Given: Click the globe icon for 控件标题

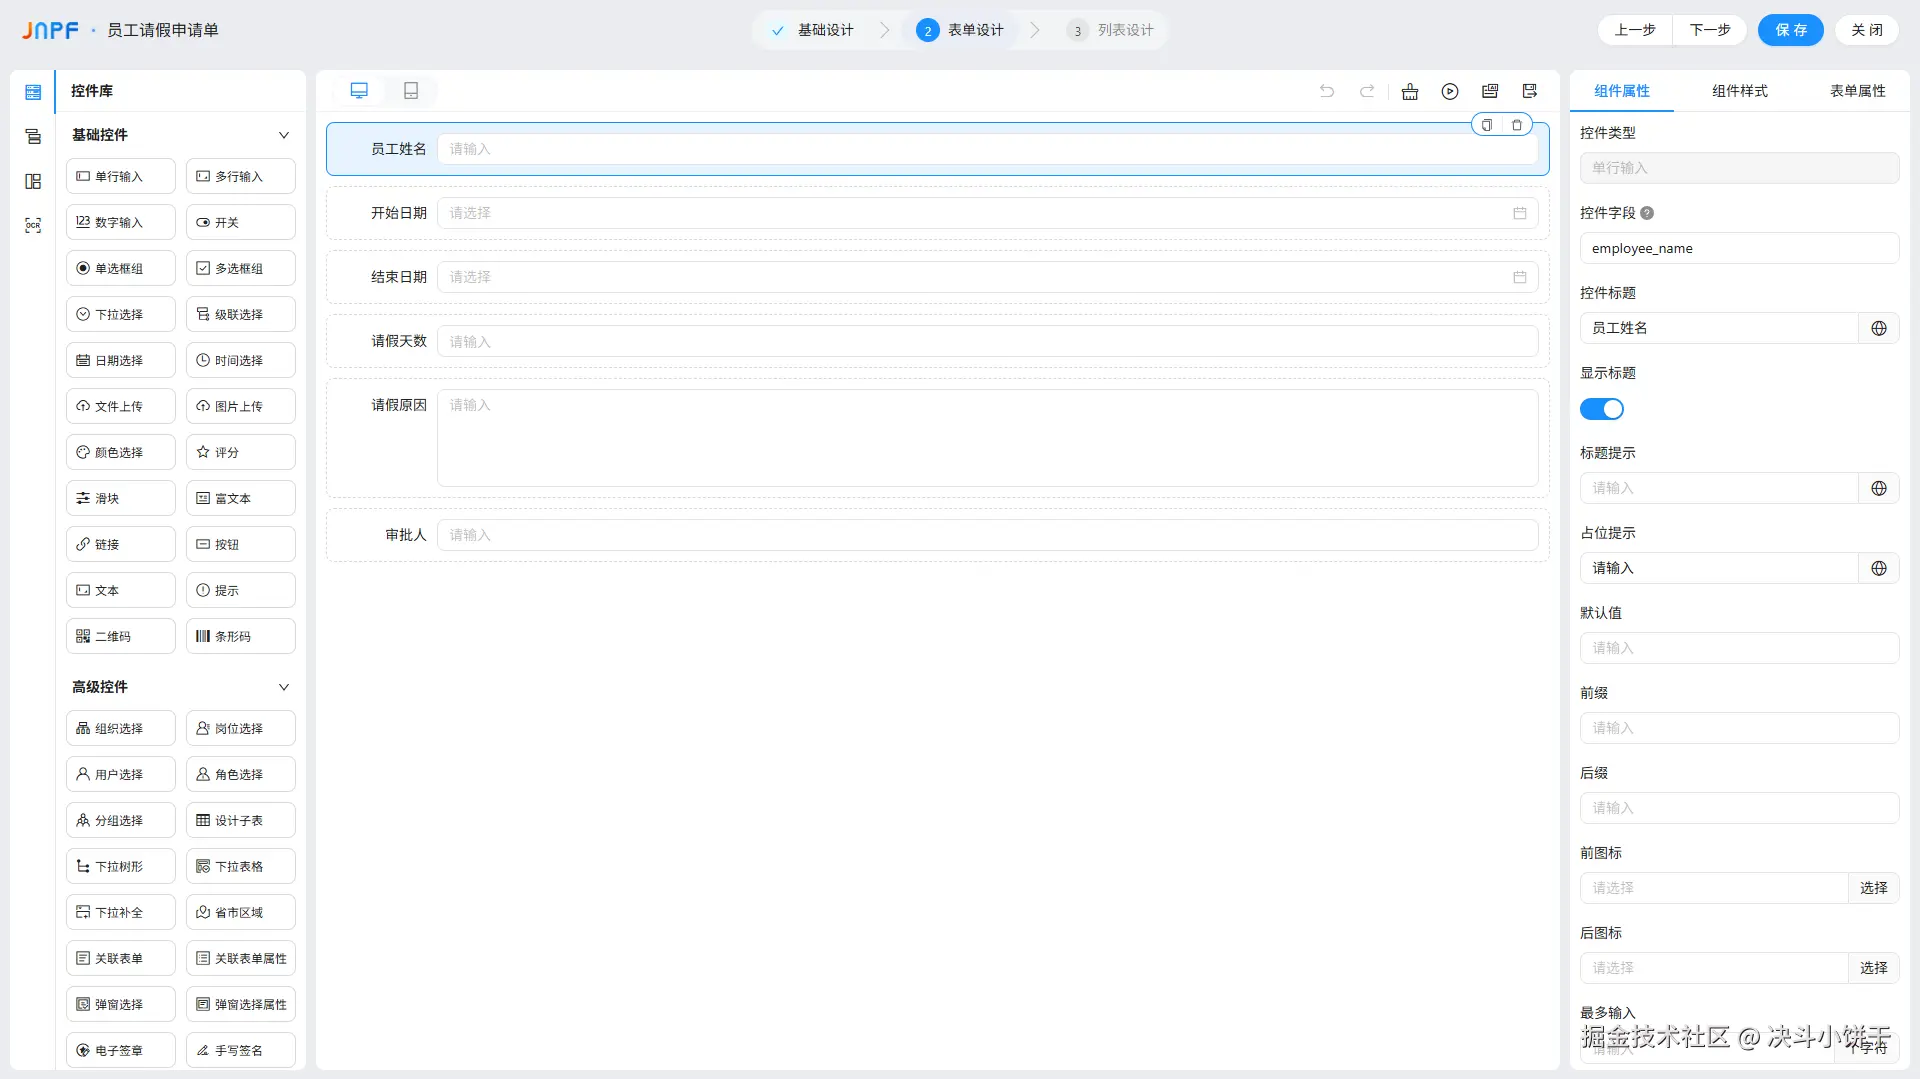Looking at the screenshot, I should [1879, 328].
